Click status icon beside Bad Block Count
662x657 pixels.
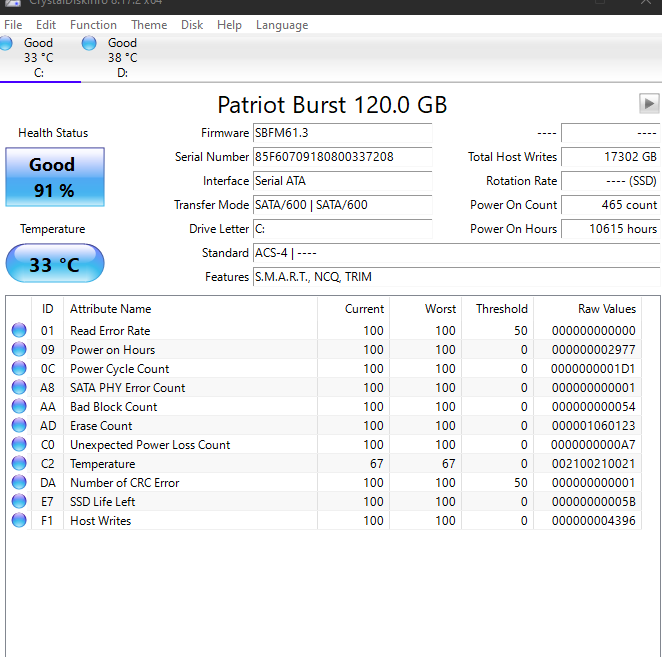tap(19, 407)
